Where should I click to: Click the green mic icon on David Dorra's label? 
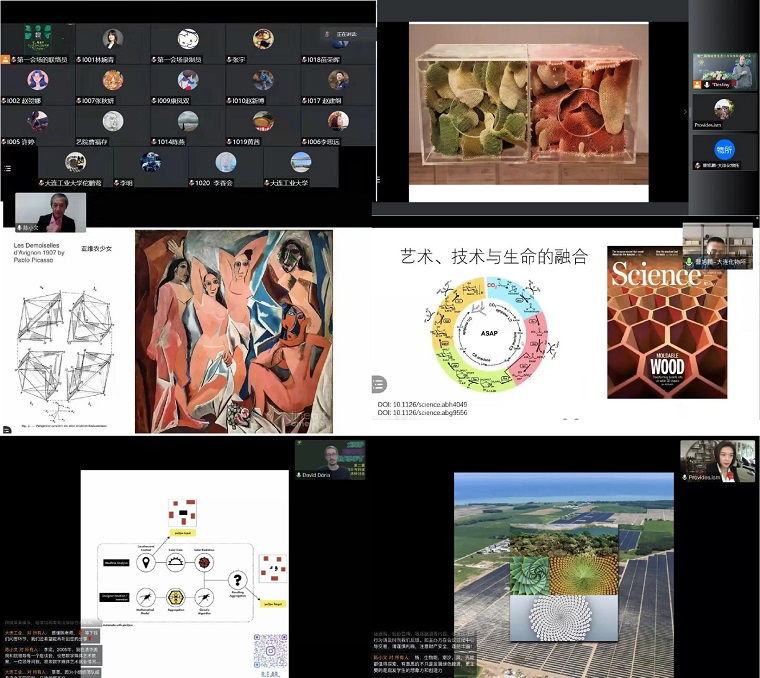pos(300,475)
